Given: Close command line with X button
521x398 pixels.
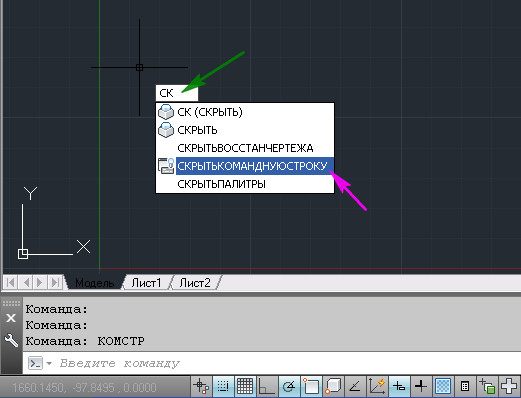Looking at the screenshot, I should point(11,318).
